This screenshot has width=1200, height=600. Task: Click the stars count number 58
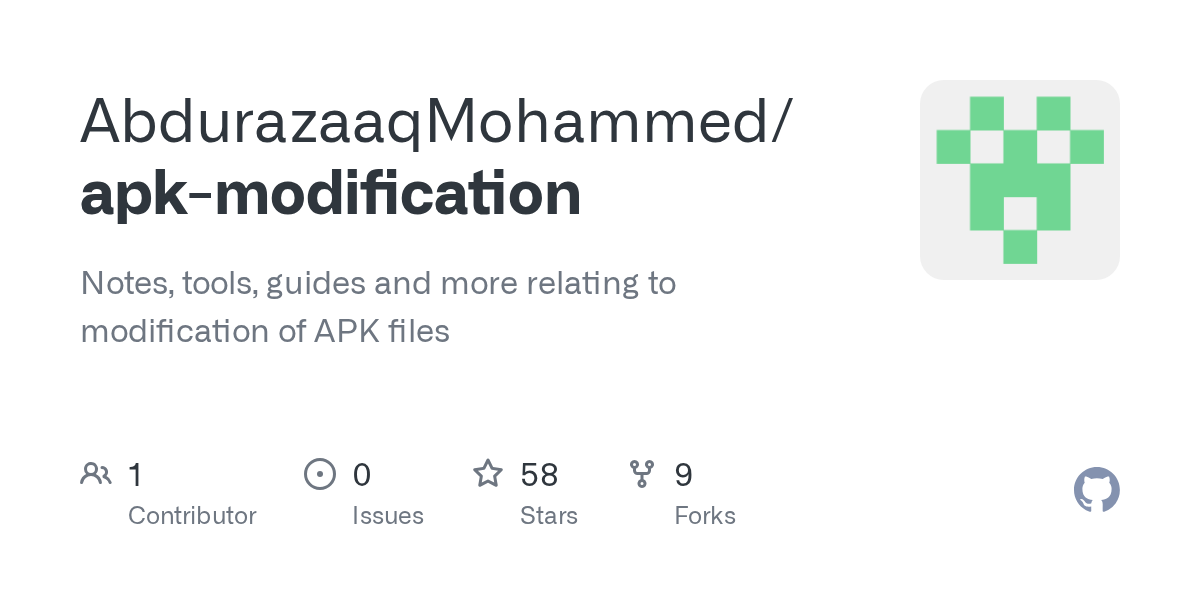click(539, 475)
